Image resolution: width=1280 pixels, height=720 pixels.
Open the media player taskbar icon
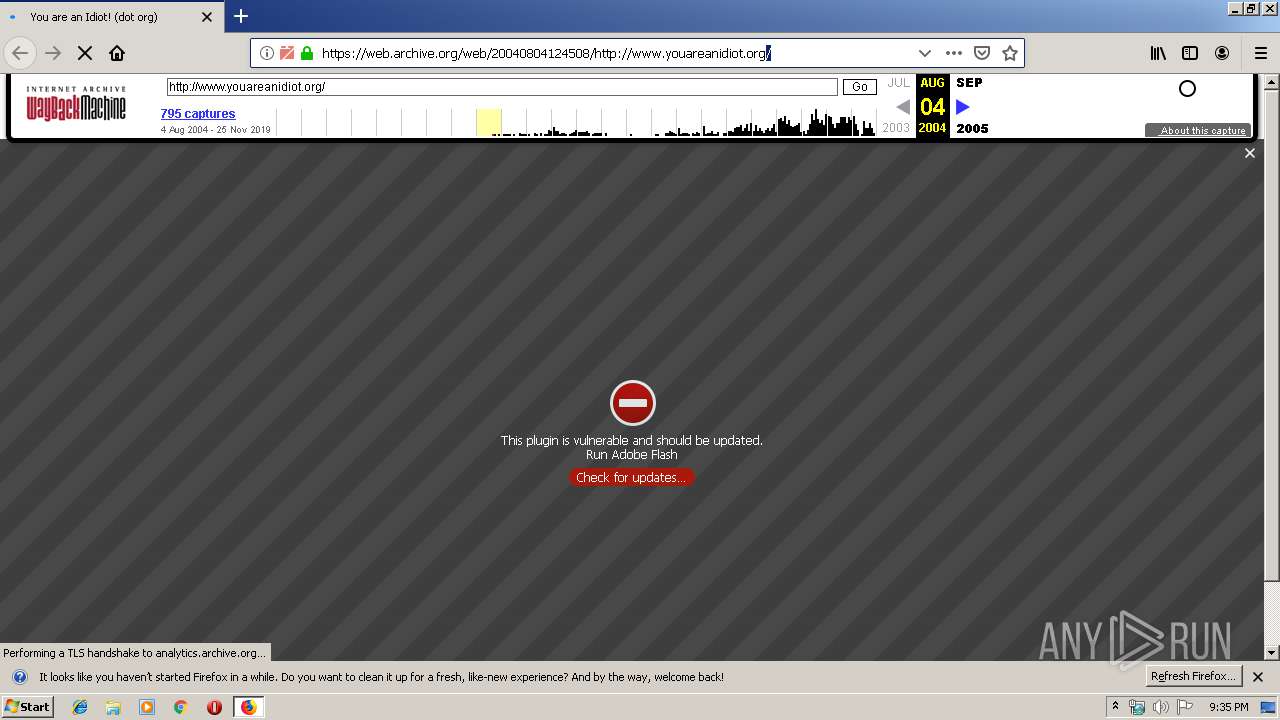point(147,707)
